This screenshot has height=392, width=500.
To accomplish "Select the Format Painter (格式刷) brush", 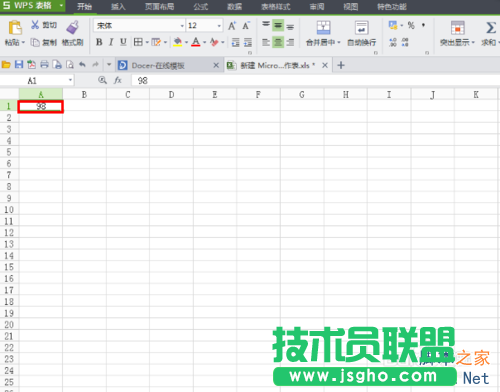I will tap(72, 27).
